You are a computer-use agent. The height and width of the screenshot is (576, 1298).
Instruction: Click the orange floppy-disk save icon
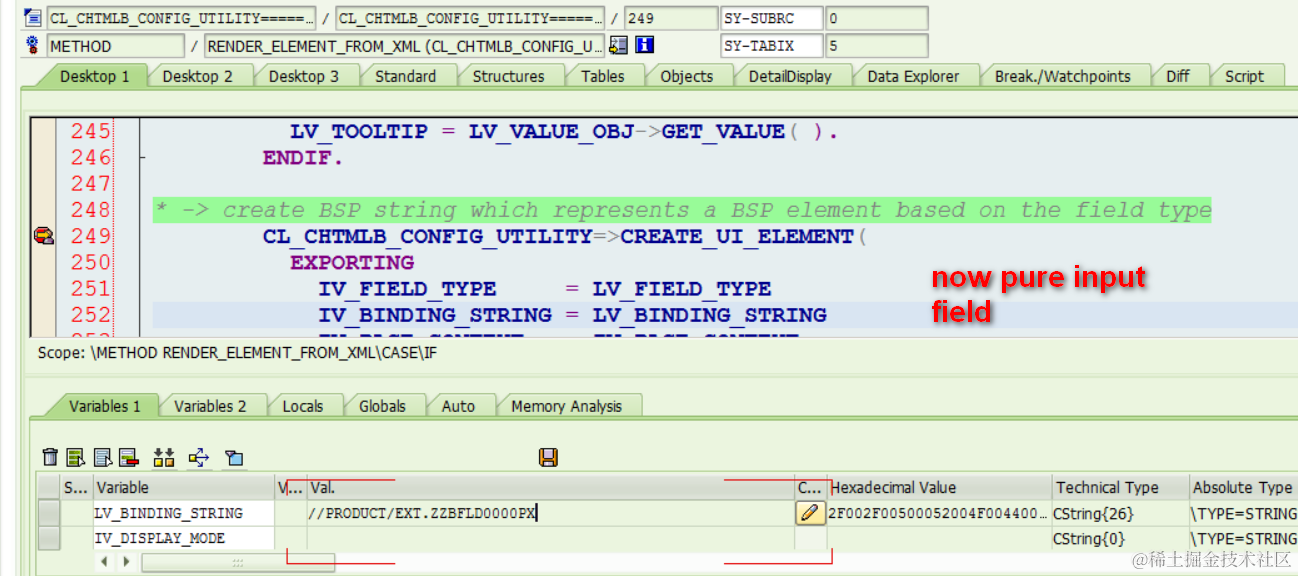pos(548,457)
